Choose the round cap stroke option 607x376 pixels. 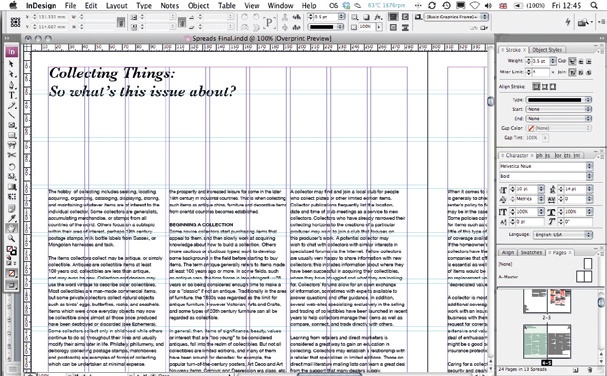[581, 61]
